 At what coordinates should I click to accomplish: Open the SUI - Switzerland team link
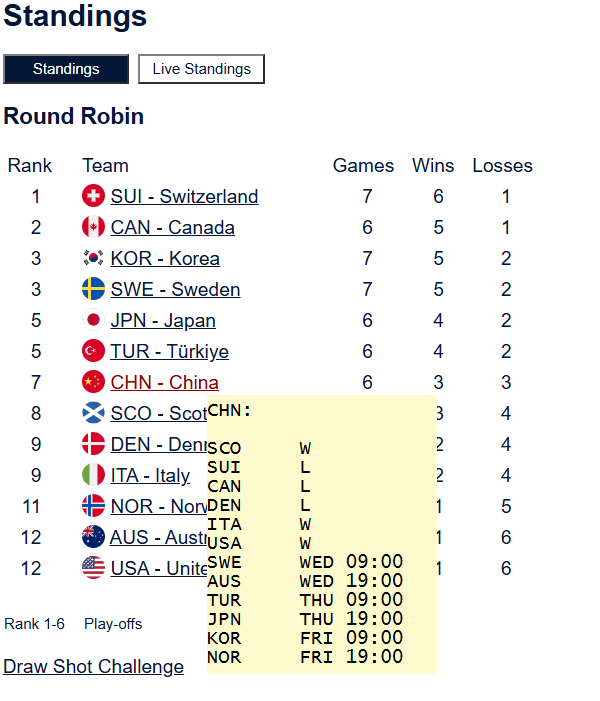[184, 196]
